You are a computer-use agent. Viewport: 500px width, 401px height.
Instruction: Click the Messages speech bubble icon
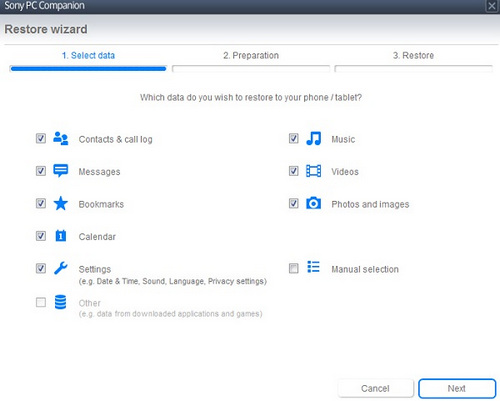click(x=61, y=171)
